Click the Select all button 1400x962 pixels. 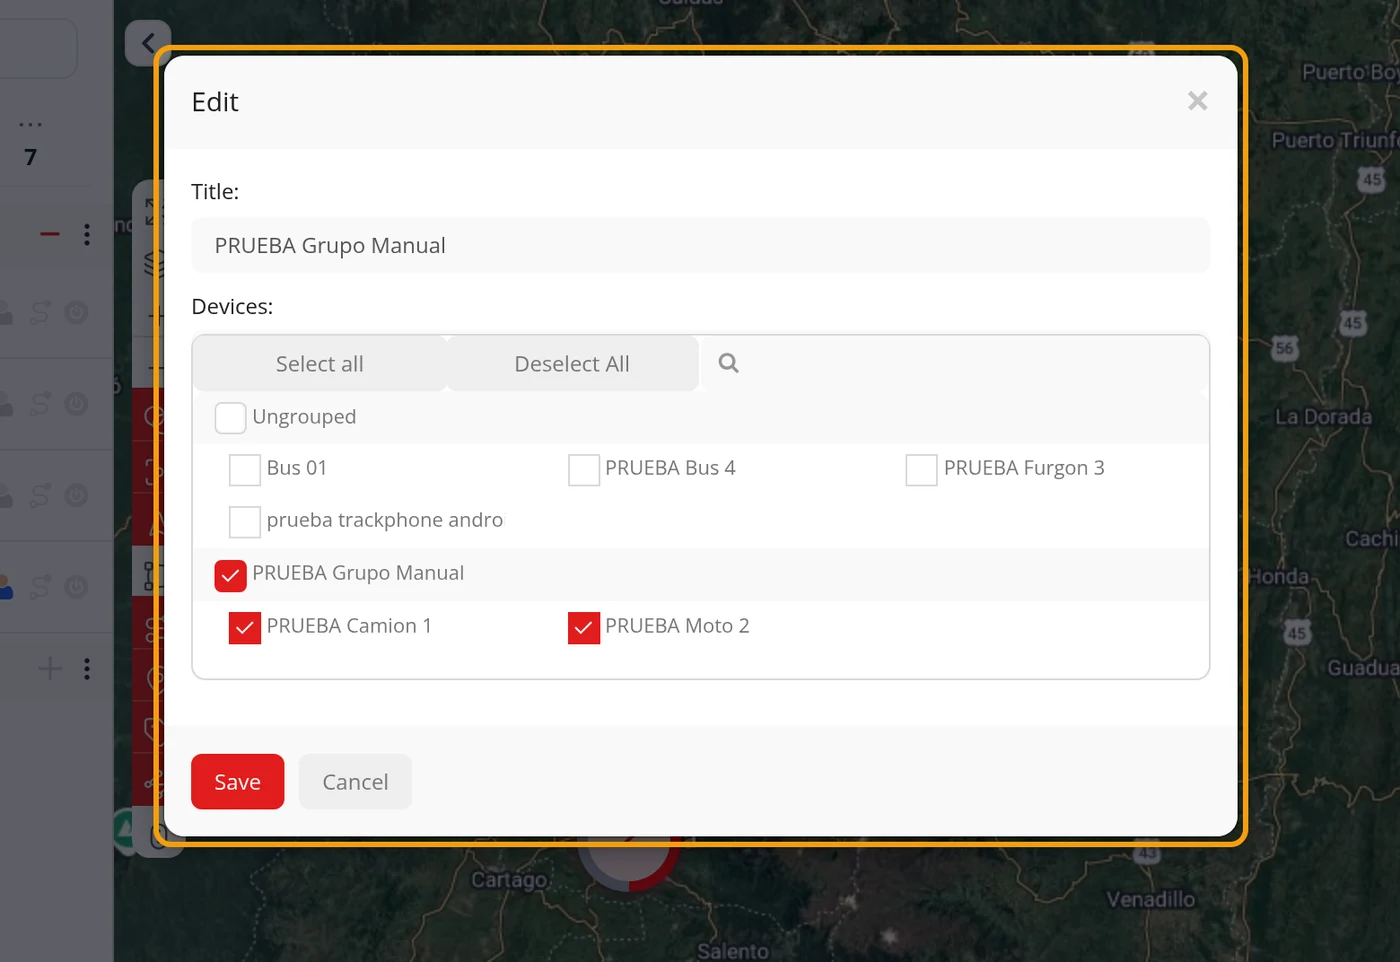[x=320, y=364]
